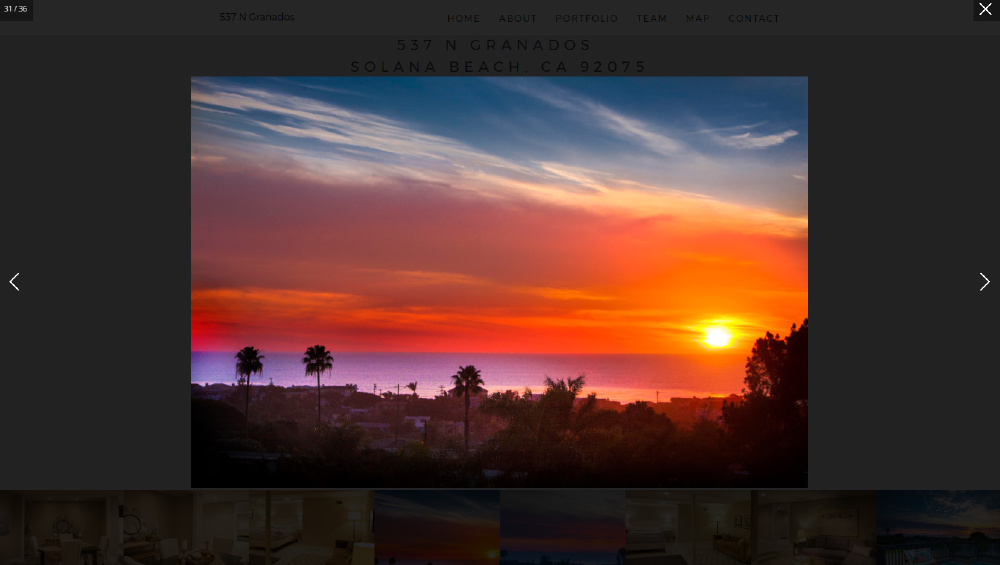Click the large sunset photo
The height and width of the screenshot is (565, 1000).
pos(499,282)
